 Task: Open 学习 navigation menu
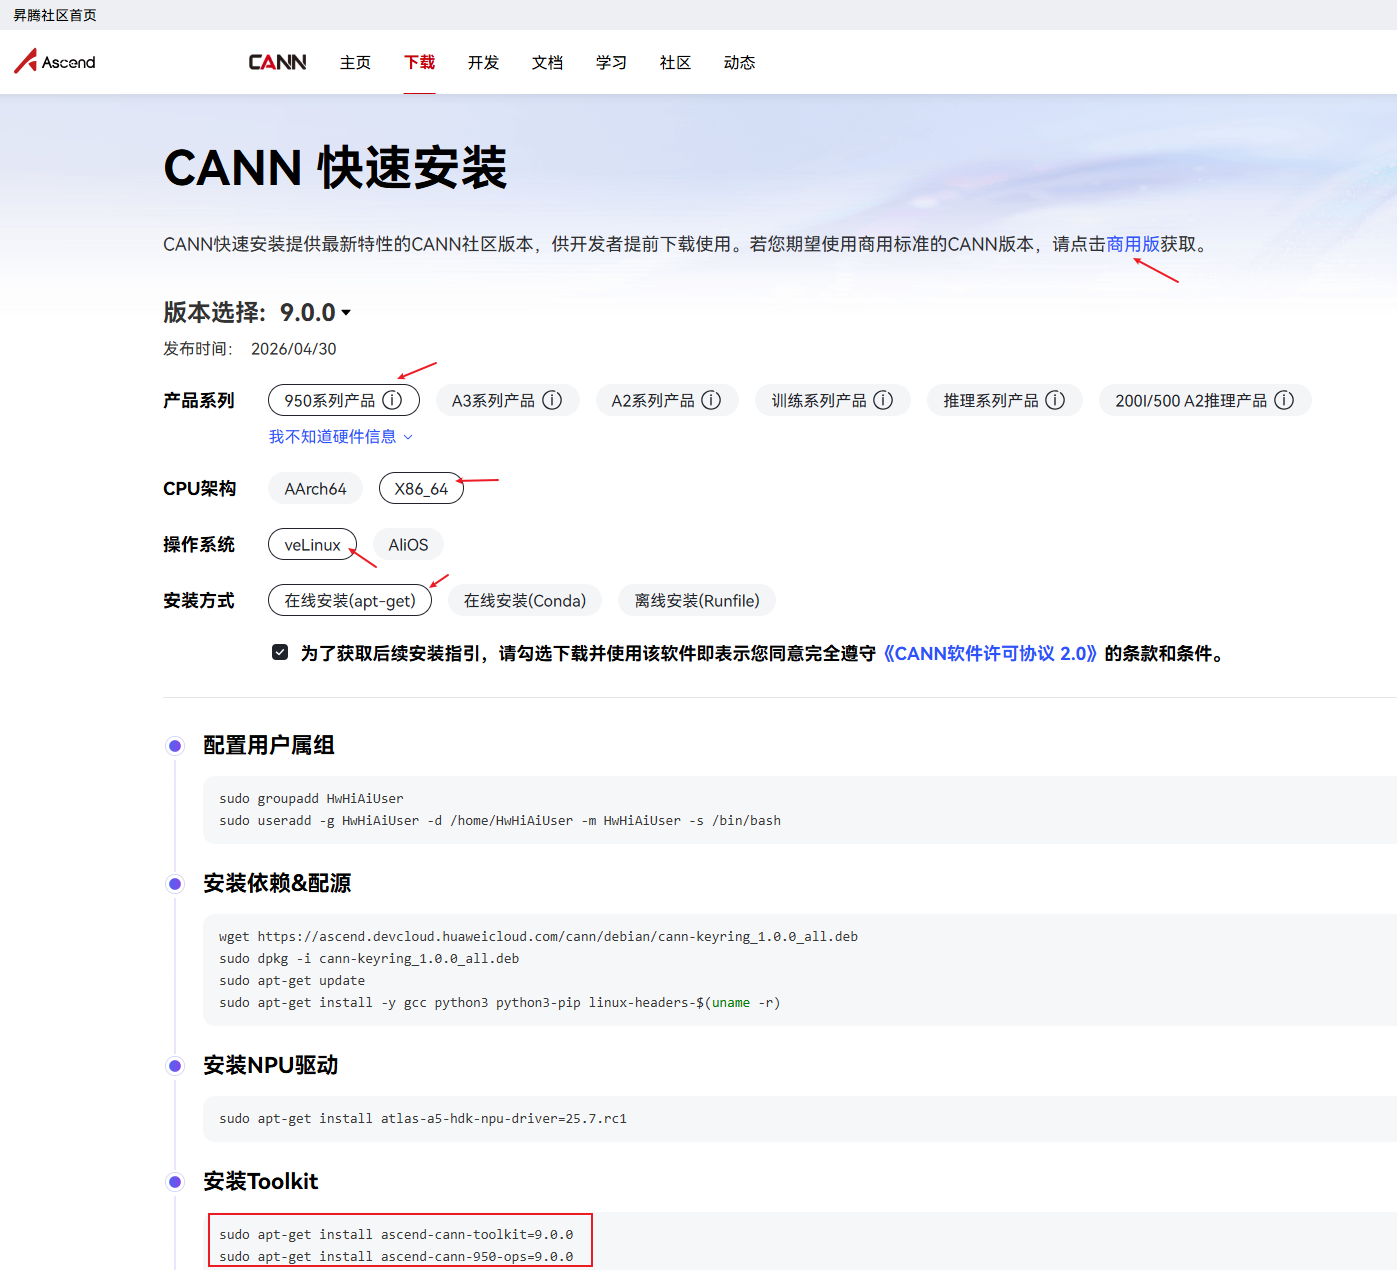coord(611,62)
